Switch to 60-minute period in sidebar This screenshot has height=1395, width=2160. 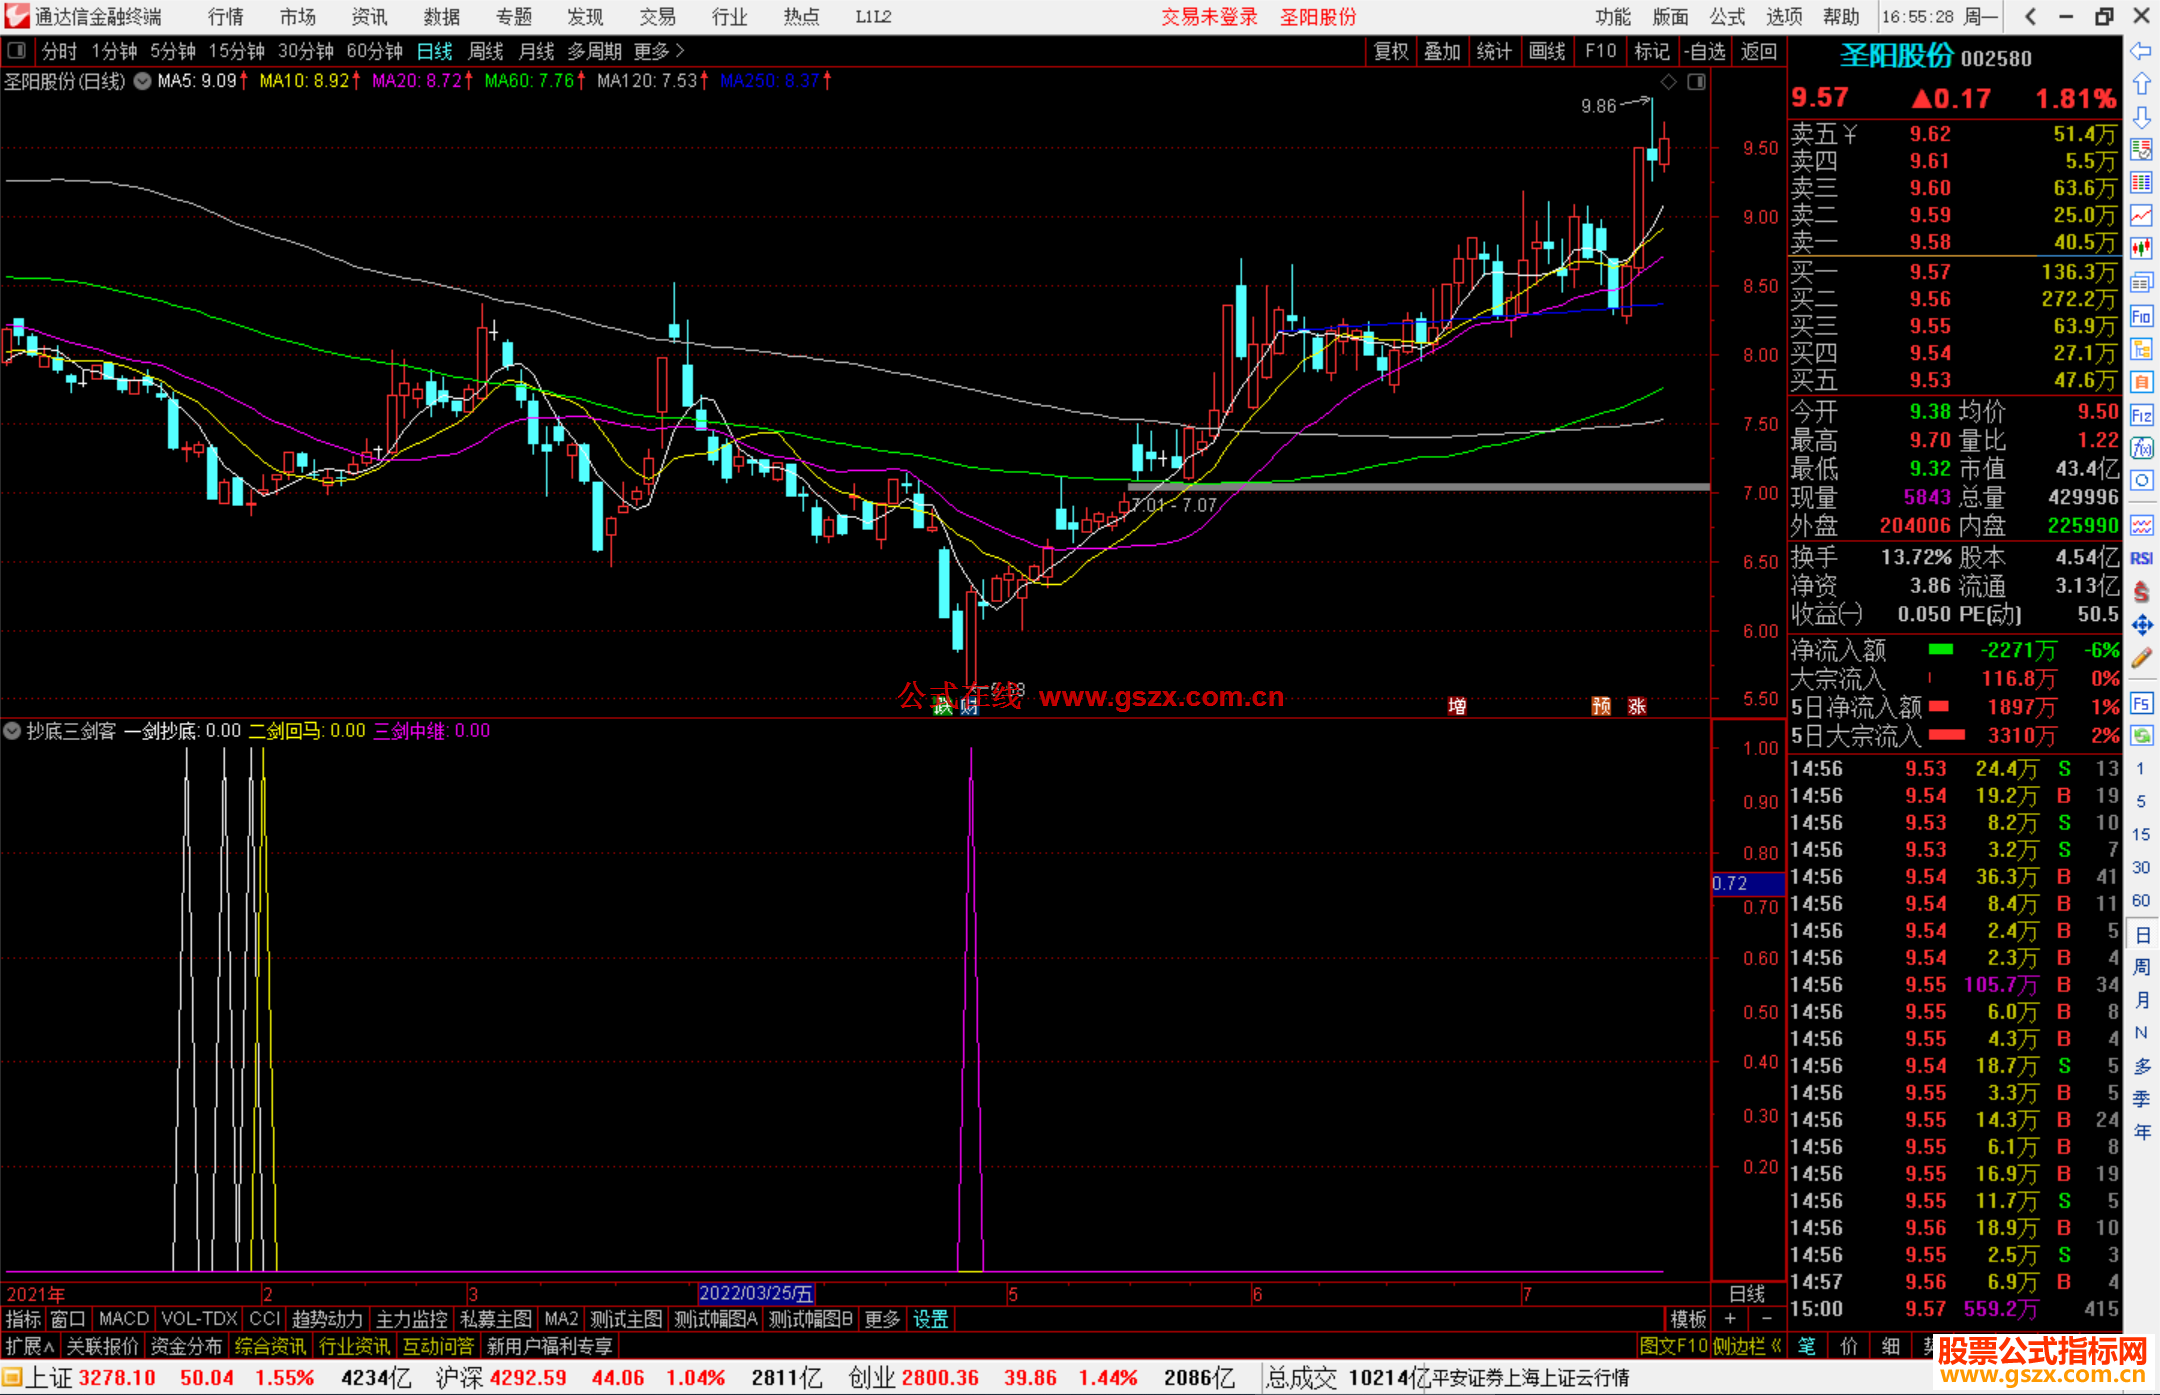[x=2140, y=900]
